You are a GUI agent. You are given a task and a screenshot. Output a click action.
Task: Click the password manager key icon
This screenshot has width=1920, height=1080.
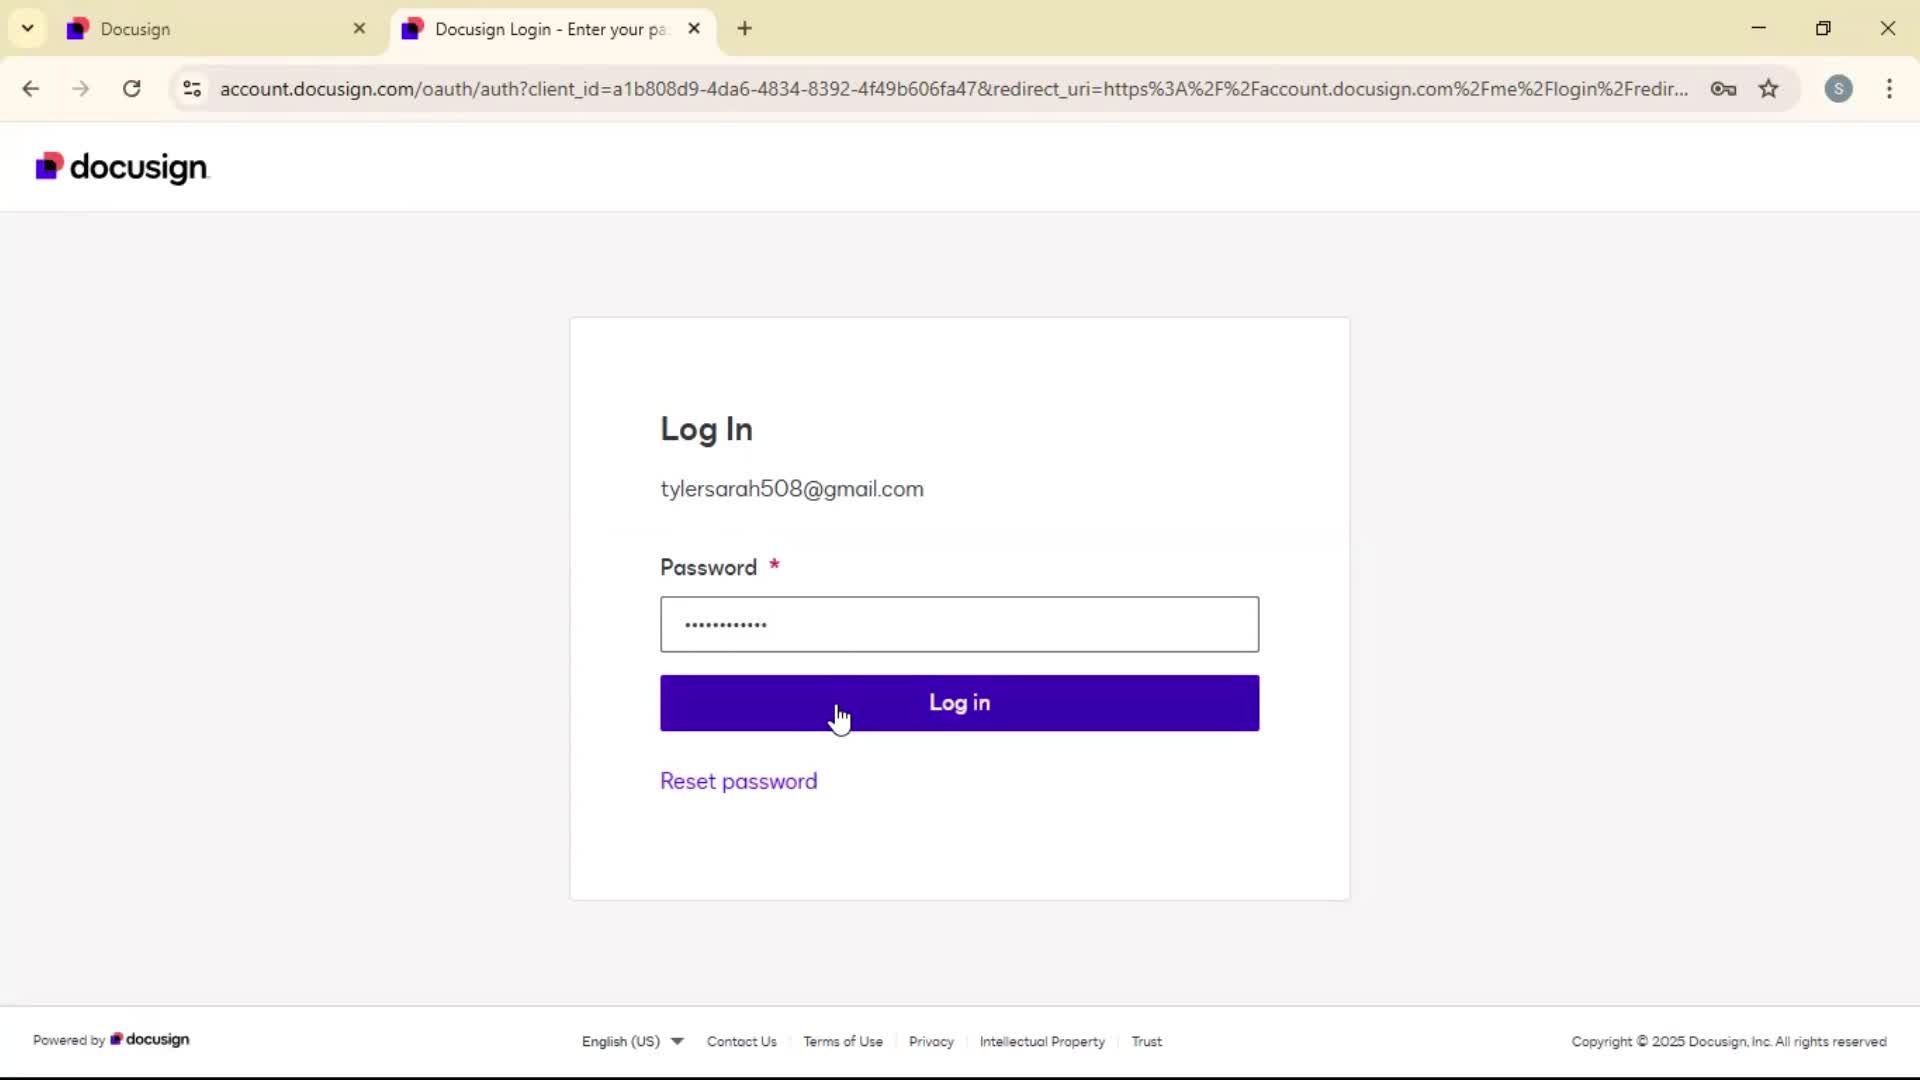[1723, 89]
